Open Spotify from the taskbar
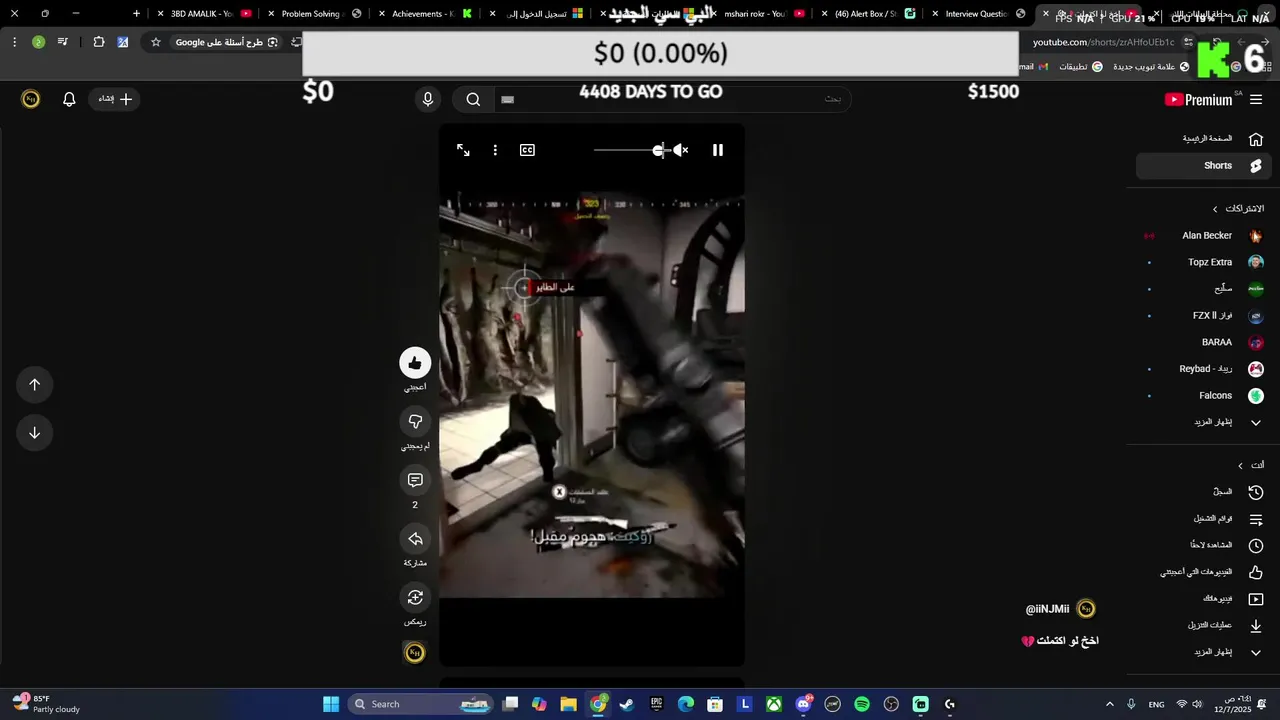 tap(862, 704)
